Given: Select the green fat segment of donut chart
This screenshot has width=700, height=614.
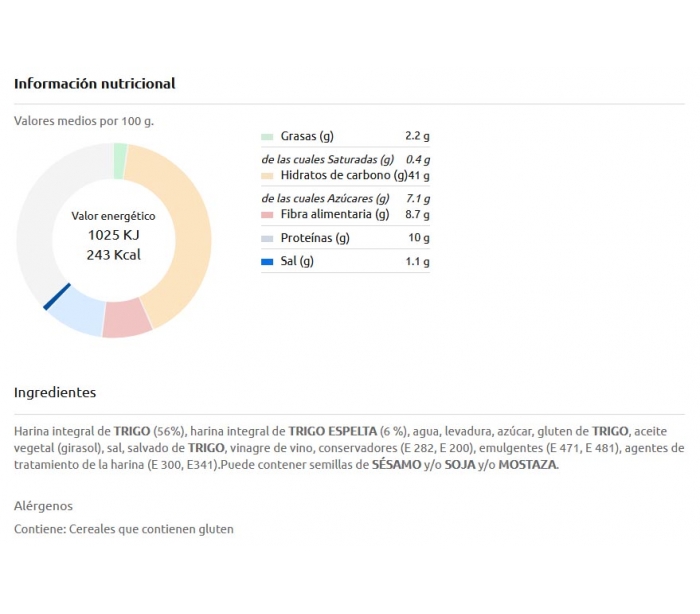Looking at the screenshot, I should coord(120,161).
